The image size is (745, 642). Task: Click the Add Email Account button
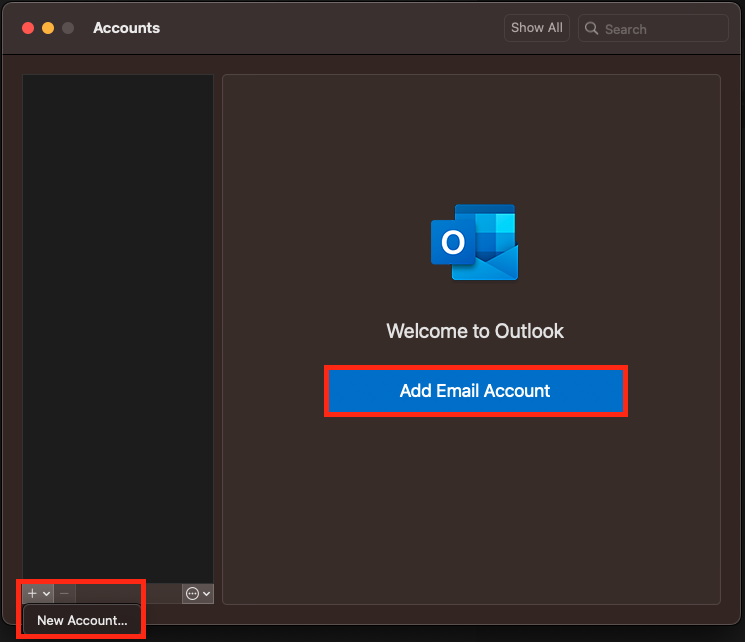coord(476,391)
